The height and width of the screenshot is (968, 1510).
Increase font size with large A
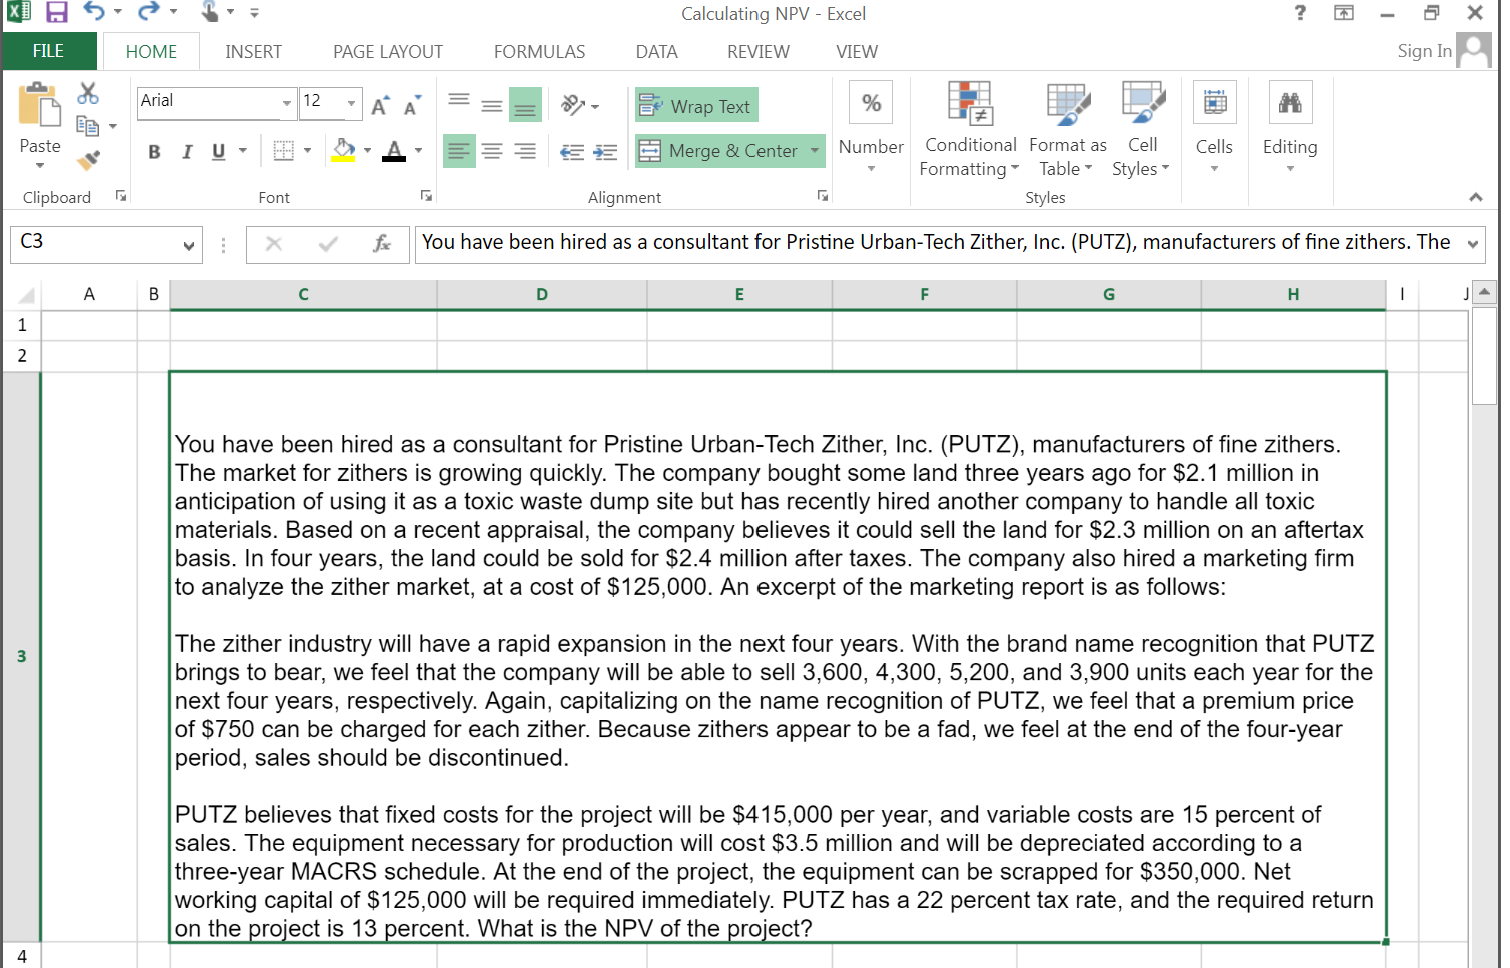click(380, 106)
